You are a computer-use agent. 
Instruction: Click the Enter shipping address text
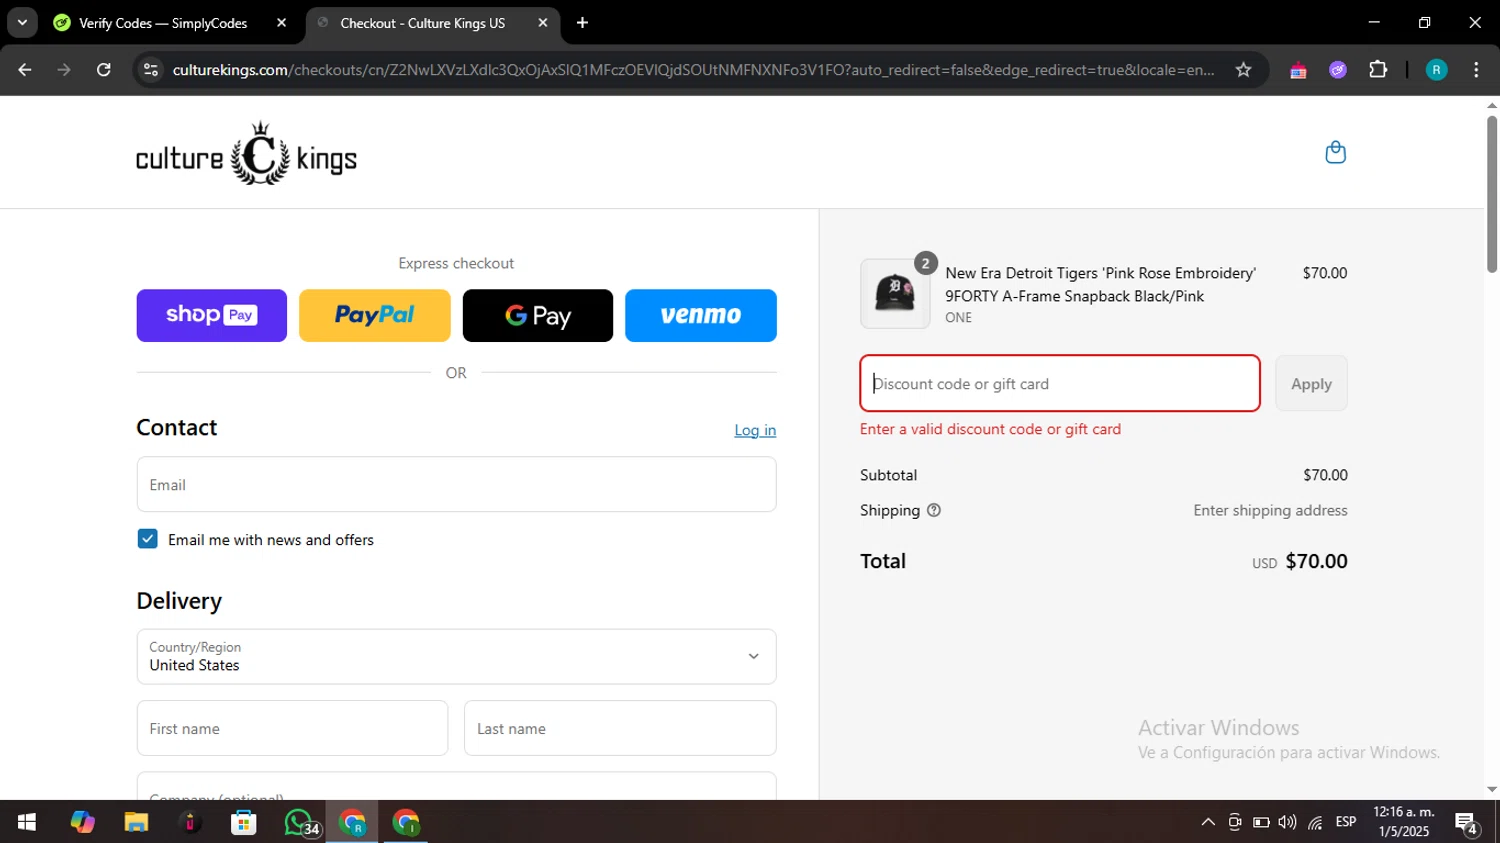[1270, 510]
